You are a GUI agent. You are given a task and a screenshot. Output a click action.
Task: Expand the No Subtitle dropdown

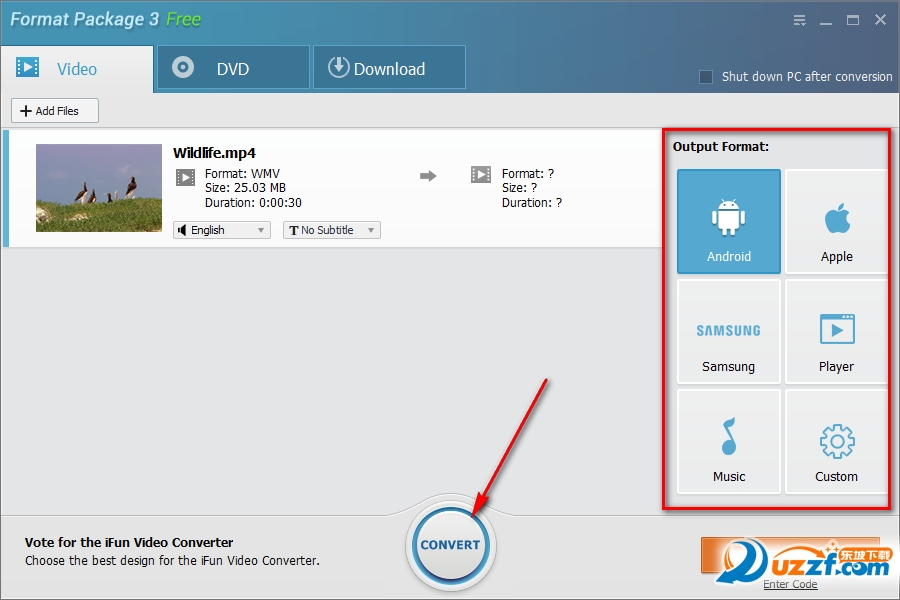tap(332, 230)
